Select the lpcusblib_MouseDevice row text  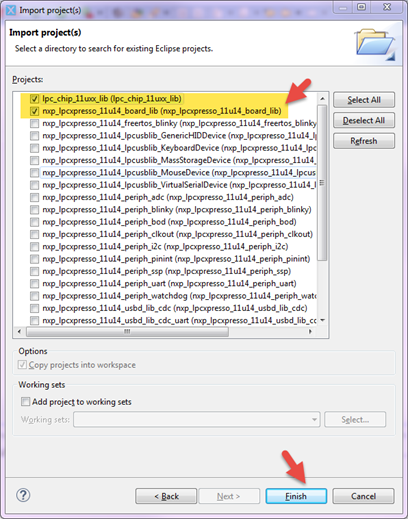(179, 173)
